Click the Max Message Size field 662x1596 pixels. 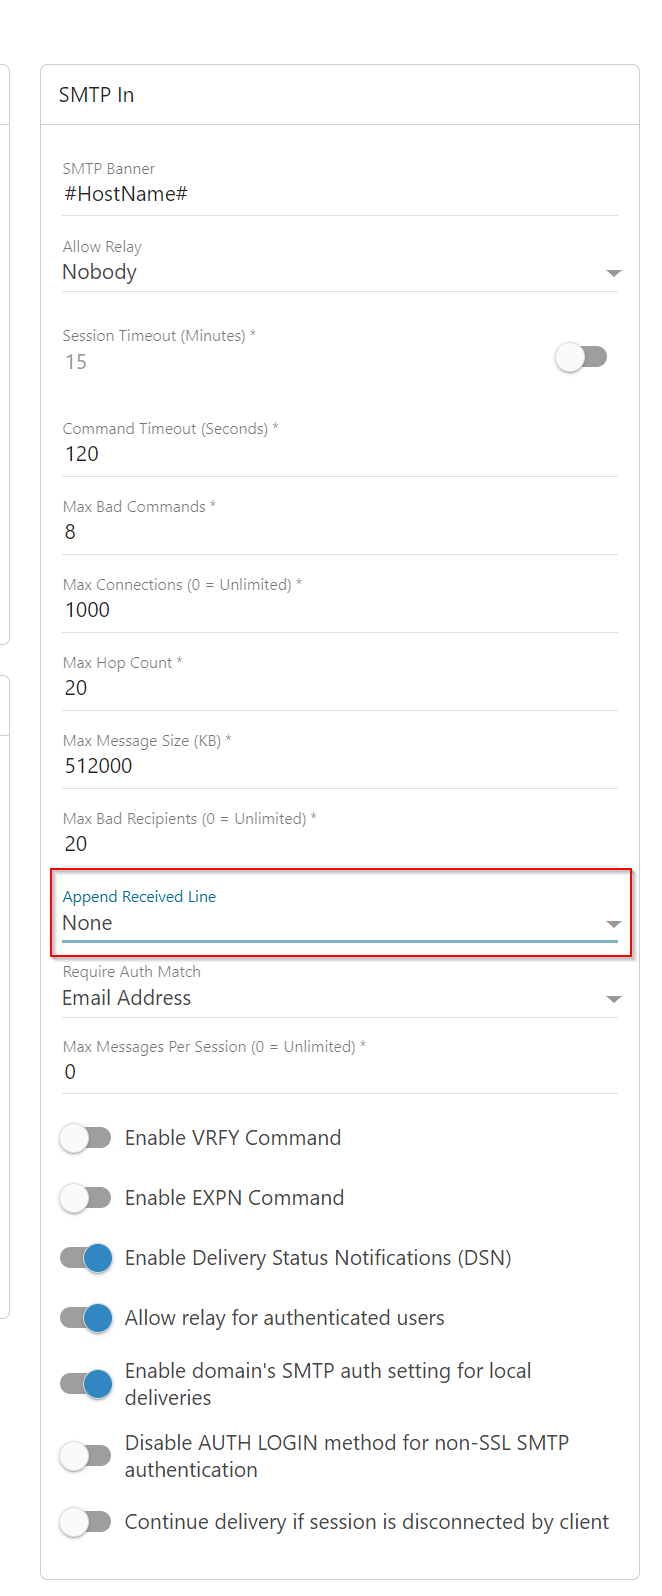[x=340, y=766]
